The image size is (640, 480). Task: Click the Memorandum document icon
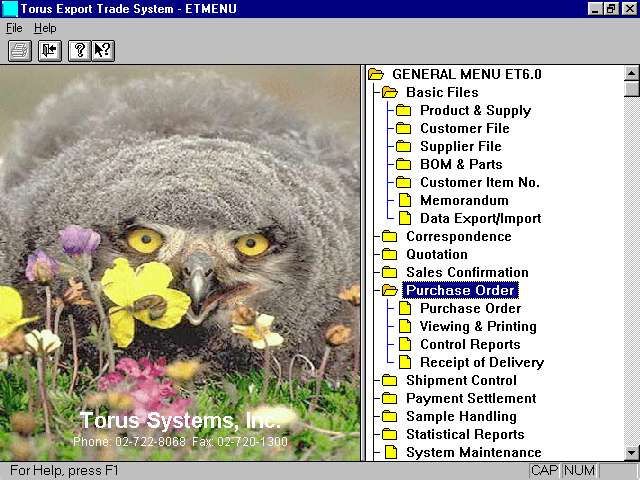pyautogui.click(x=405, y=200)
